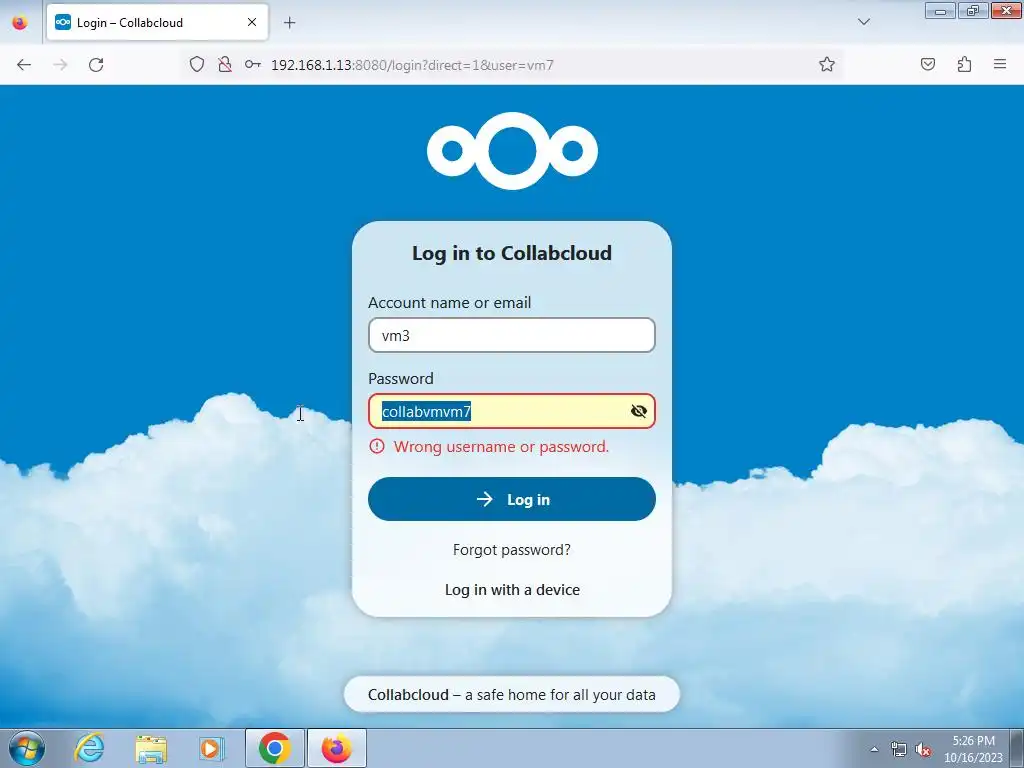Click the Firefox View icon
The height and width of the screenshot is (768, 1024).
(20, 22)
